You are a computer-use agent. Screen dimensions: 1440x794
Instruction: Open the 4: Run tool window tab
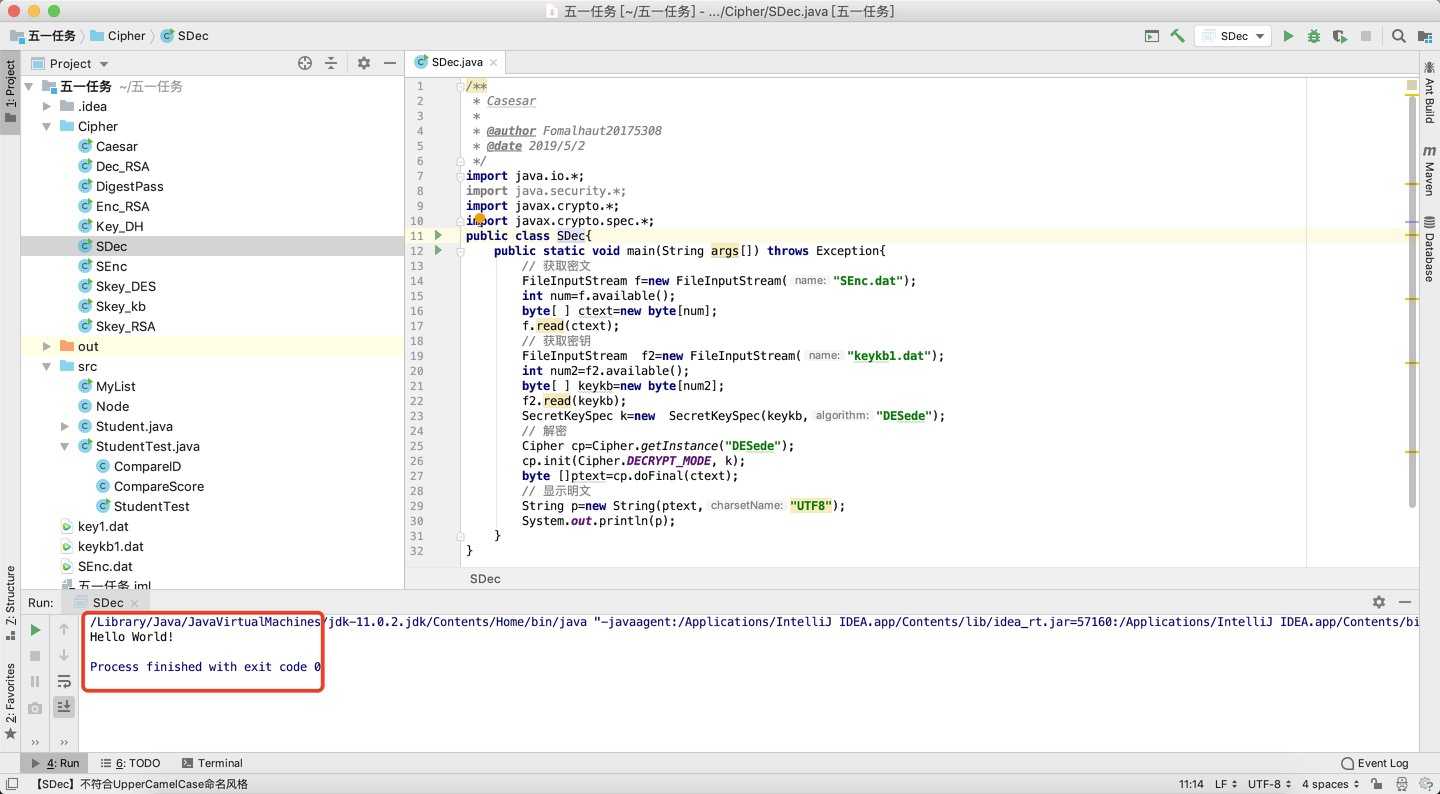point(55,763)
